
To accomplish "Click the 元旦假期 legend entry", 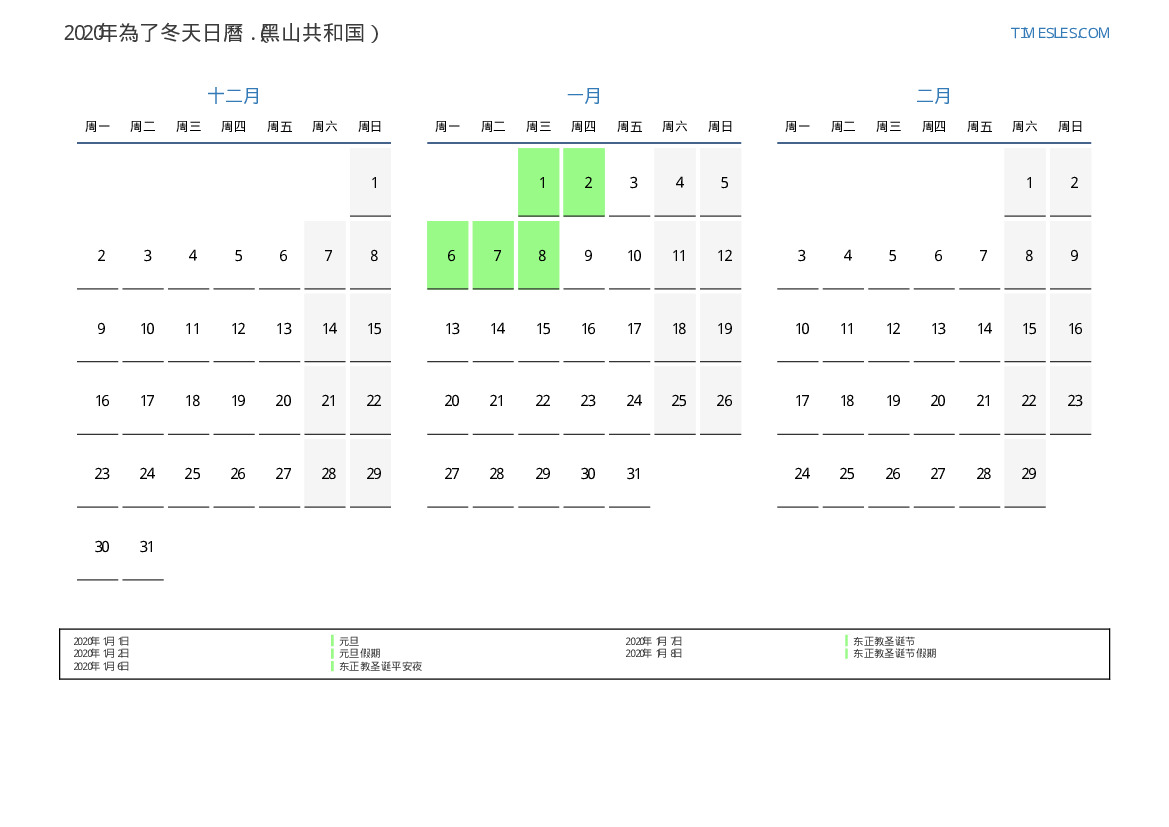I will (x=359, y=654).
